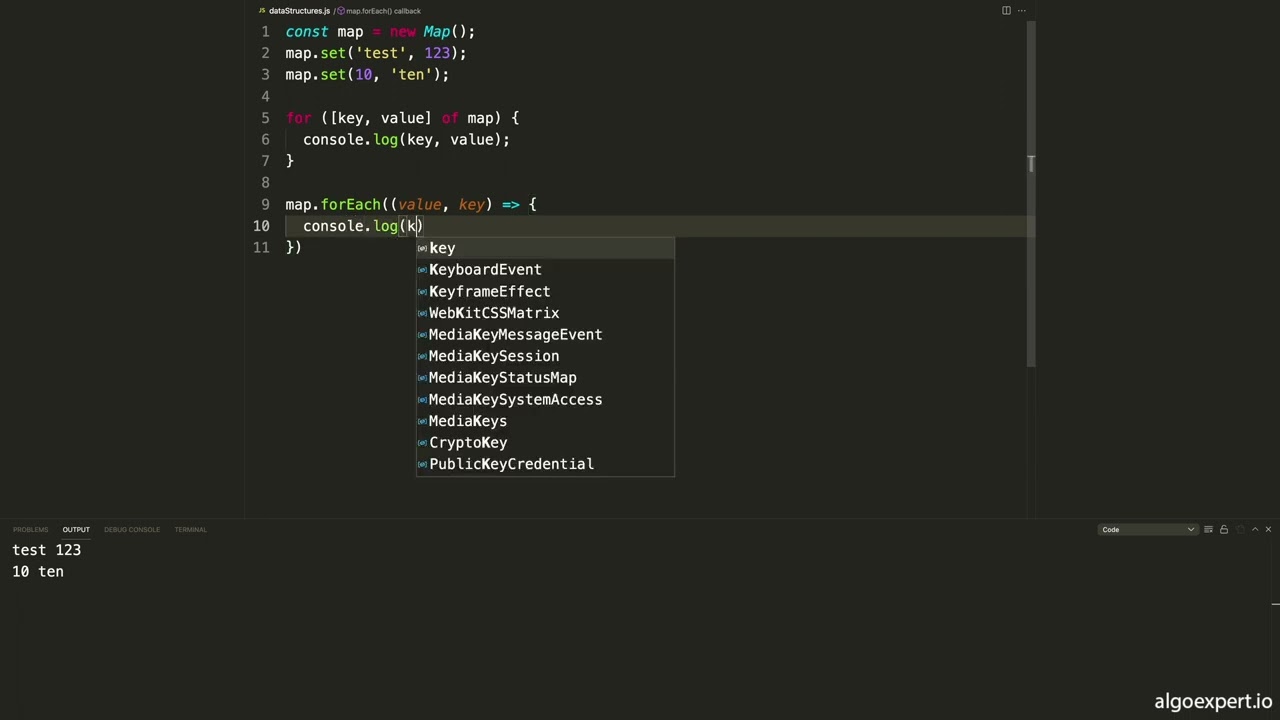Click the editor vertical scrollbar thumb
Screen dimensions: 1280x720
point(1031,192)
